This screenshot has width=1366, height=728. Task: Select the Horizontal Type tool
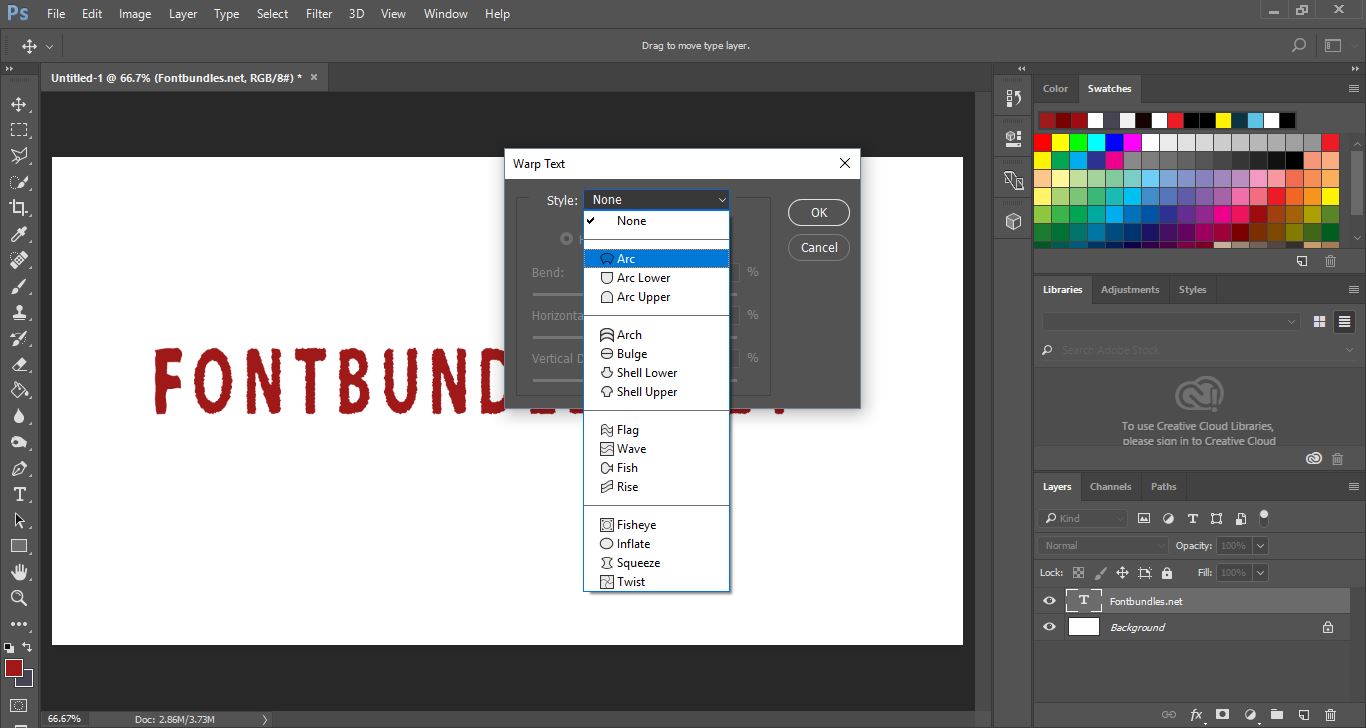click(19, 493)
